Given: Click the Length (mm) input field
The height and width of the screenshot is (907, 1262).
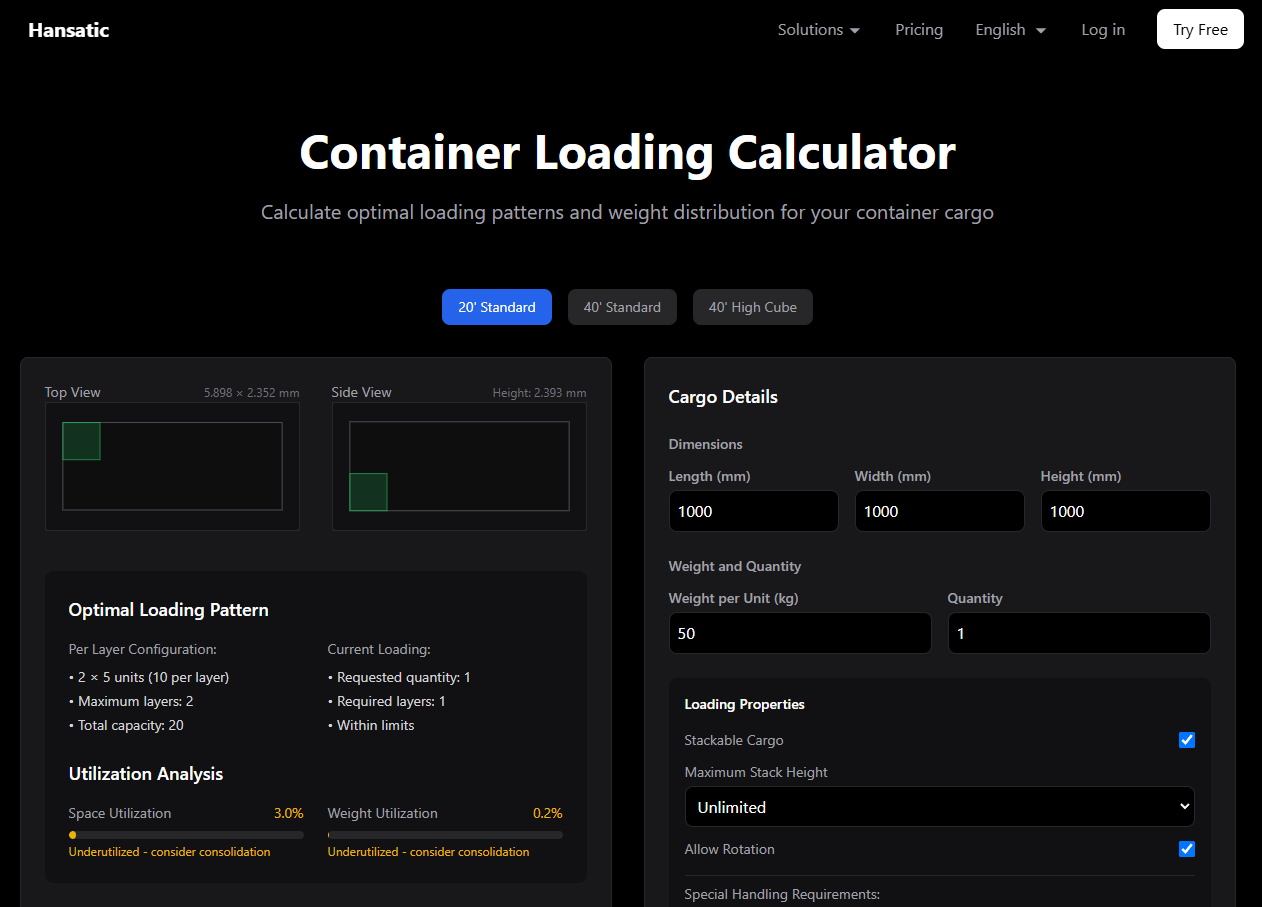Looking at the screenshot, I should [x=753, y=511].
